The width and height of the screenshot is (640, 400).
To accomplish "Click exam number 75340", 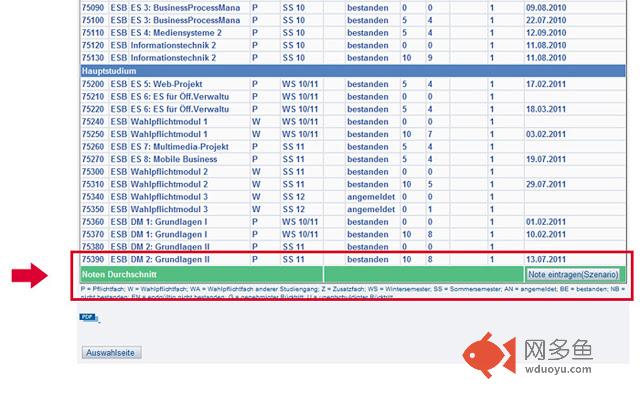I will click(x=93, y=197).
